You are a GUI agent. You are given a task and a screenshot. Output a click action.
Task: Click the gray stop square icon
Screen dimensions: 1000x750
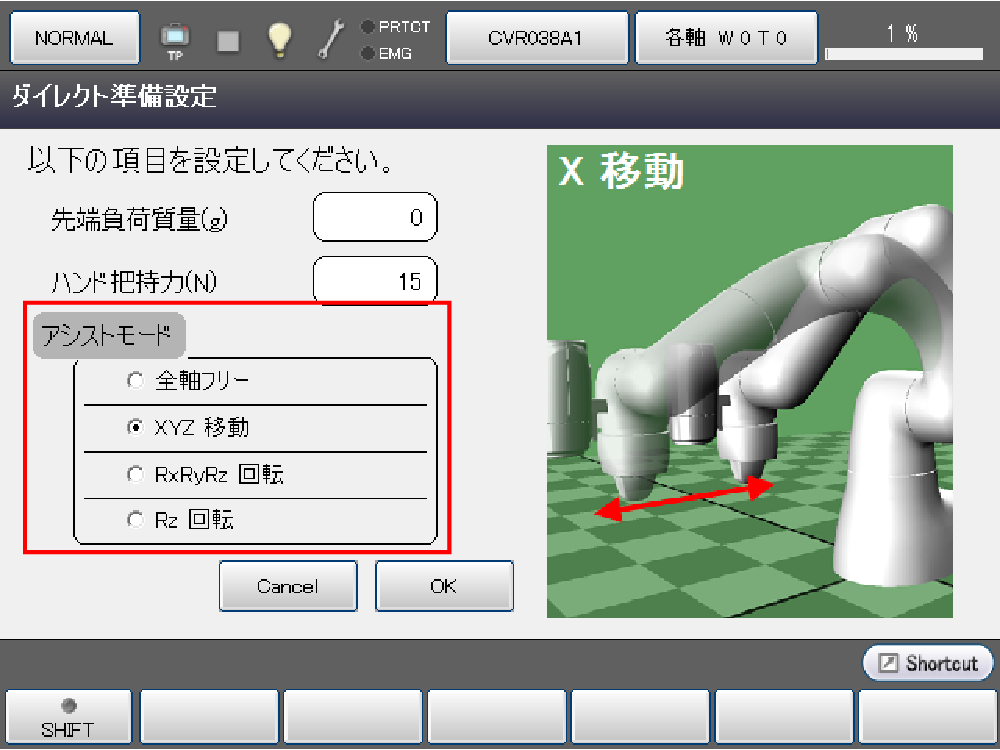point(229,39)
